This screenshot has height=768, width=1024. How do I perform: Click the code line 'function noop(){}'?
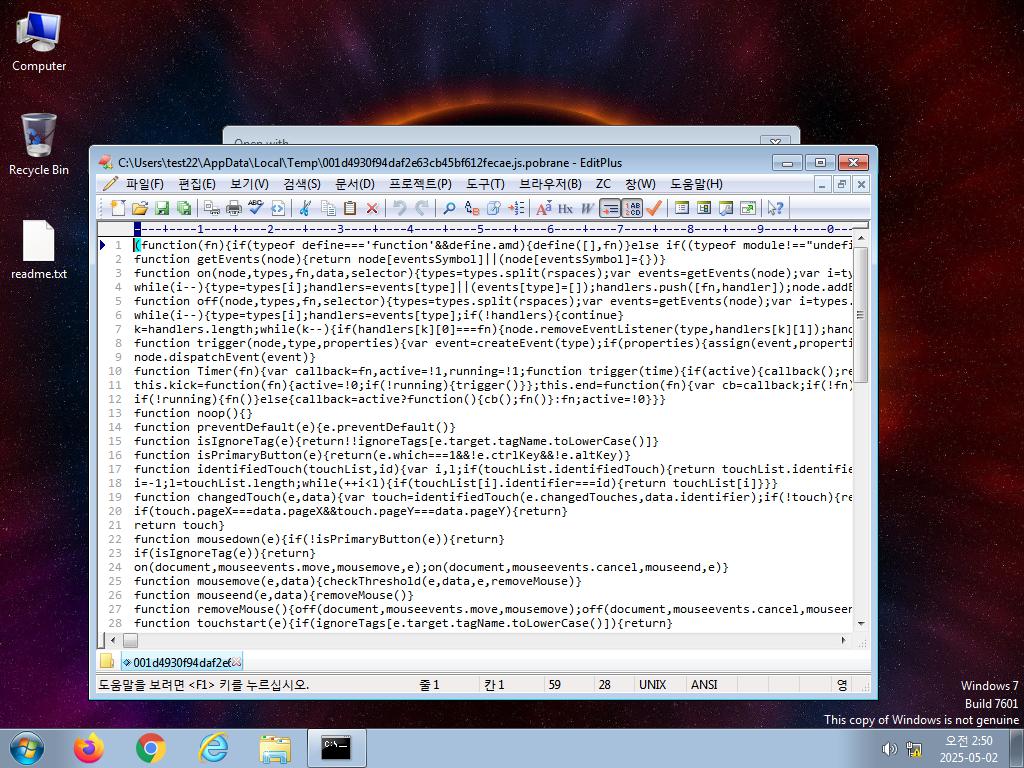193,413
